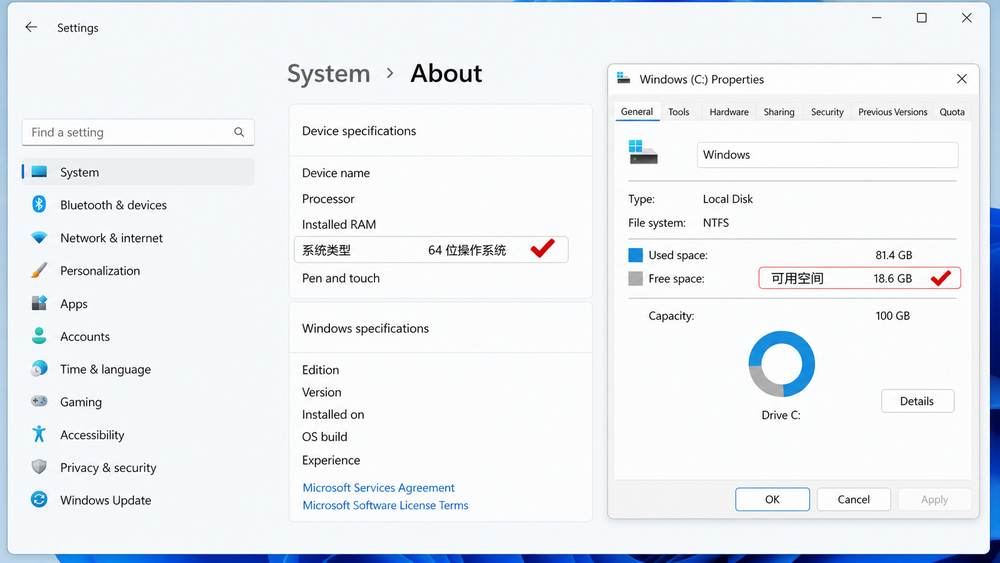Screen dimensions: 1000x563
Task: Maximize the Settings window
Action: [x=922, y=18]
